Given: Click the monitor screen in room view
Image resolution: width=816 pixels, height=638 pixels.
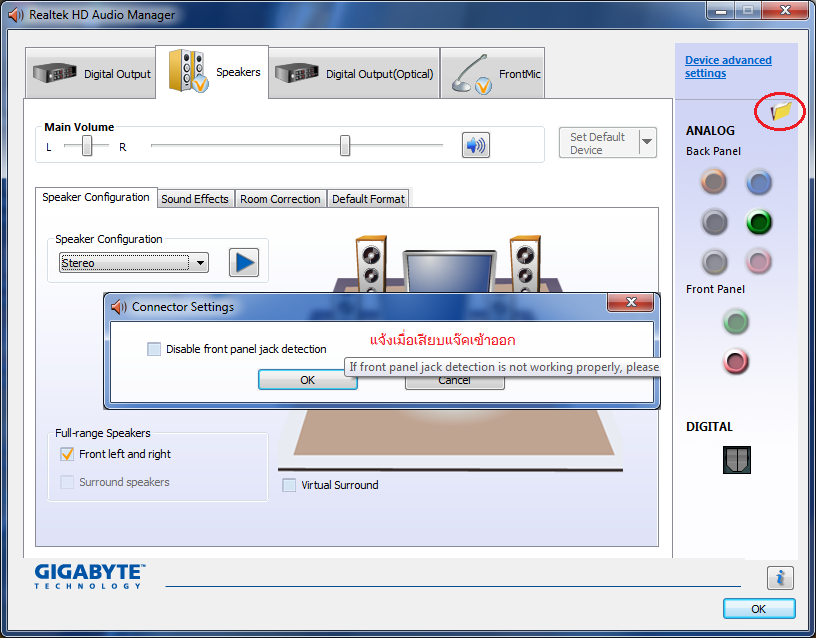Looking at the screenshot, I should pos(450,272).
